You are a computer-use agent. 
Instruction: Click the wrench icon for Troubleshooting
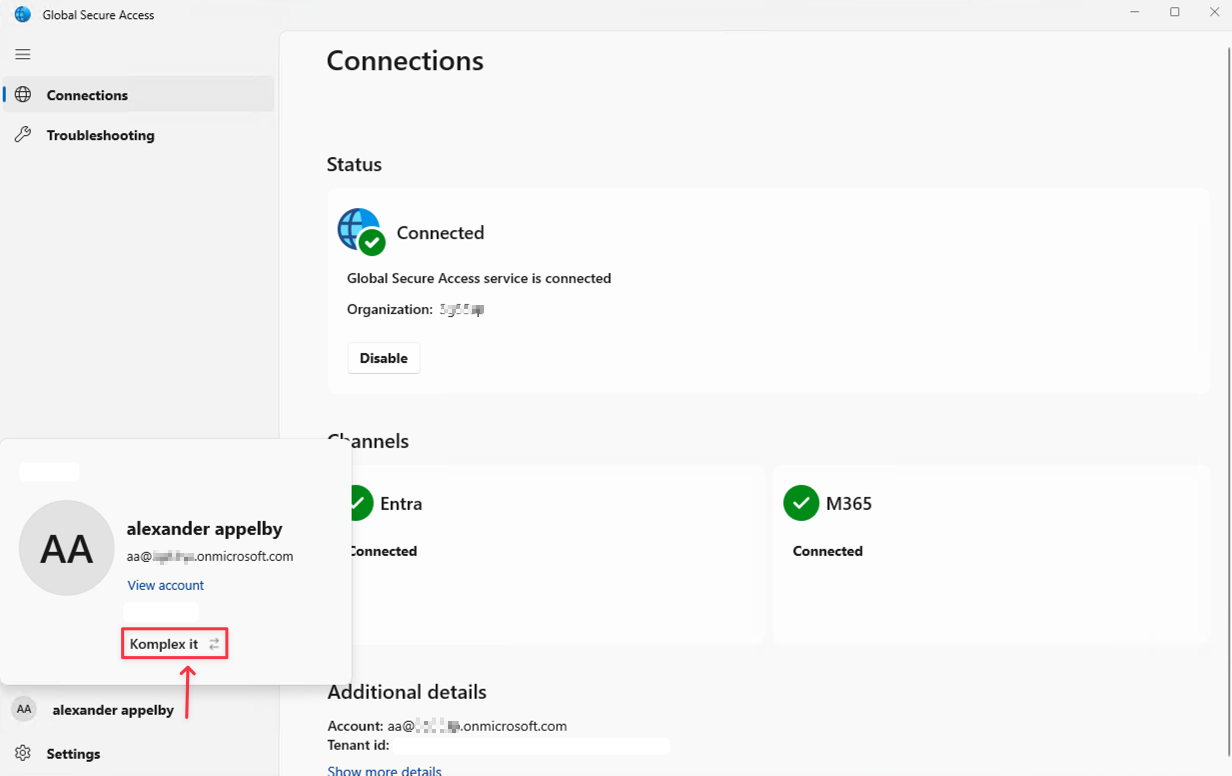pos(23,135)
